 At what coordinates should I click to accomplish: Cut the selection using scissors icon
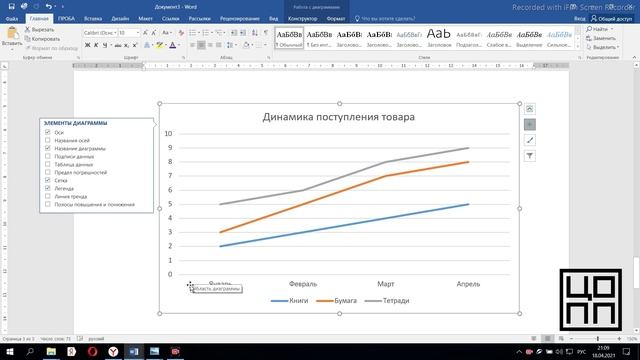click(27, 29)
